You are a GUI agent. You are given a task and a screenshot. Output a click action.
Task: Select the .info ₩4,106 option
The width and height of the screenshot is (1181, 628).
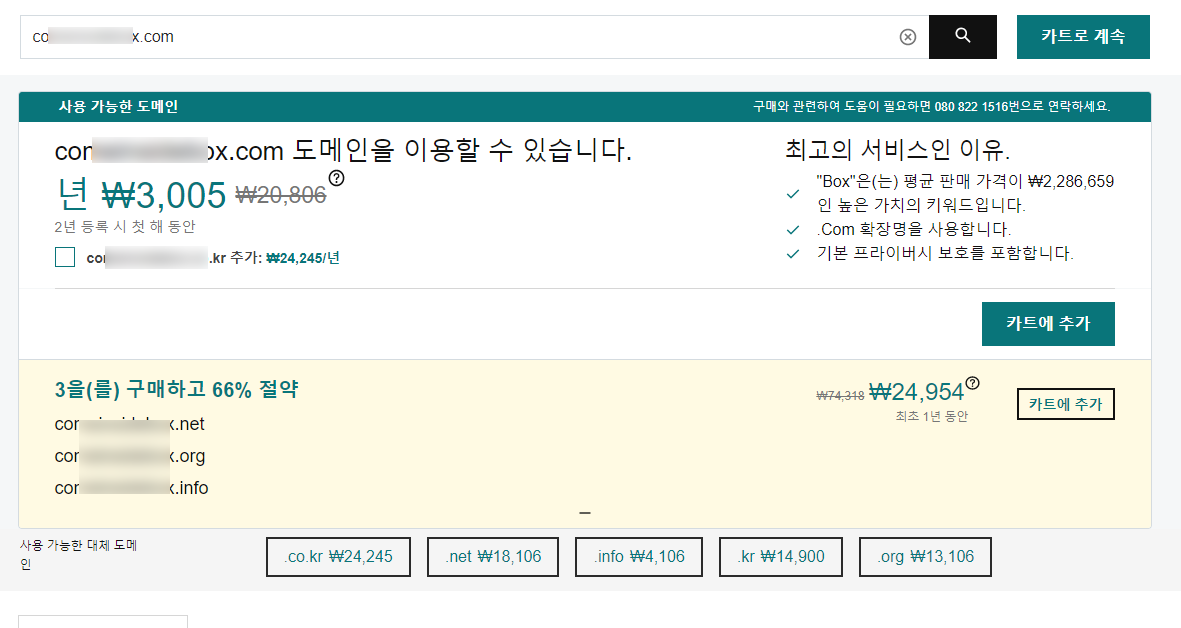pyautogui.click(x=639, y=556)
